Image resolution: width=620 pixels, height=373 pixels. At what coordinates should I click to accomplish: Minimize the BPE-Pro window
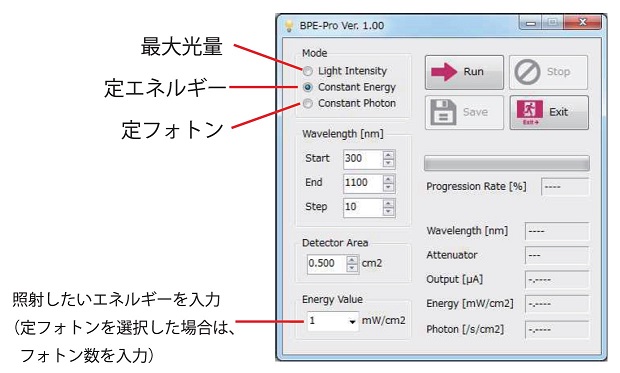(531, 23)
